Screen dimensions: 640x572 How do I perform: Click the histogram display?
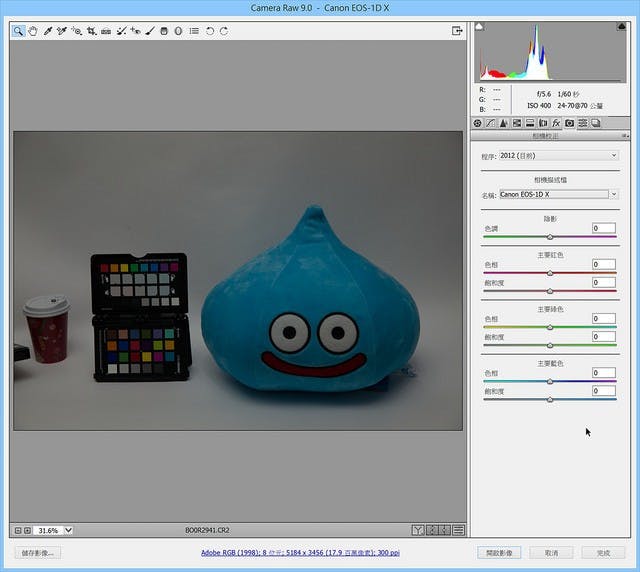point(550,52)
